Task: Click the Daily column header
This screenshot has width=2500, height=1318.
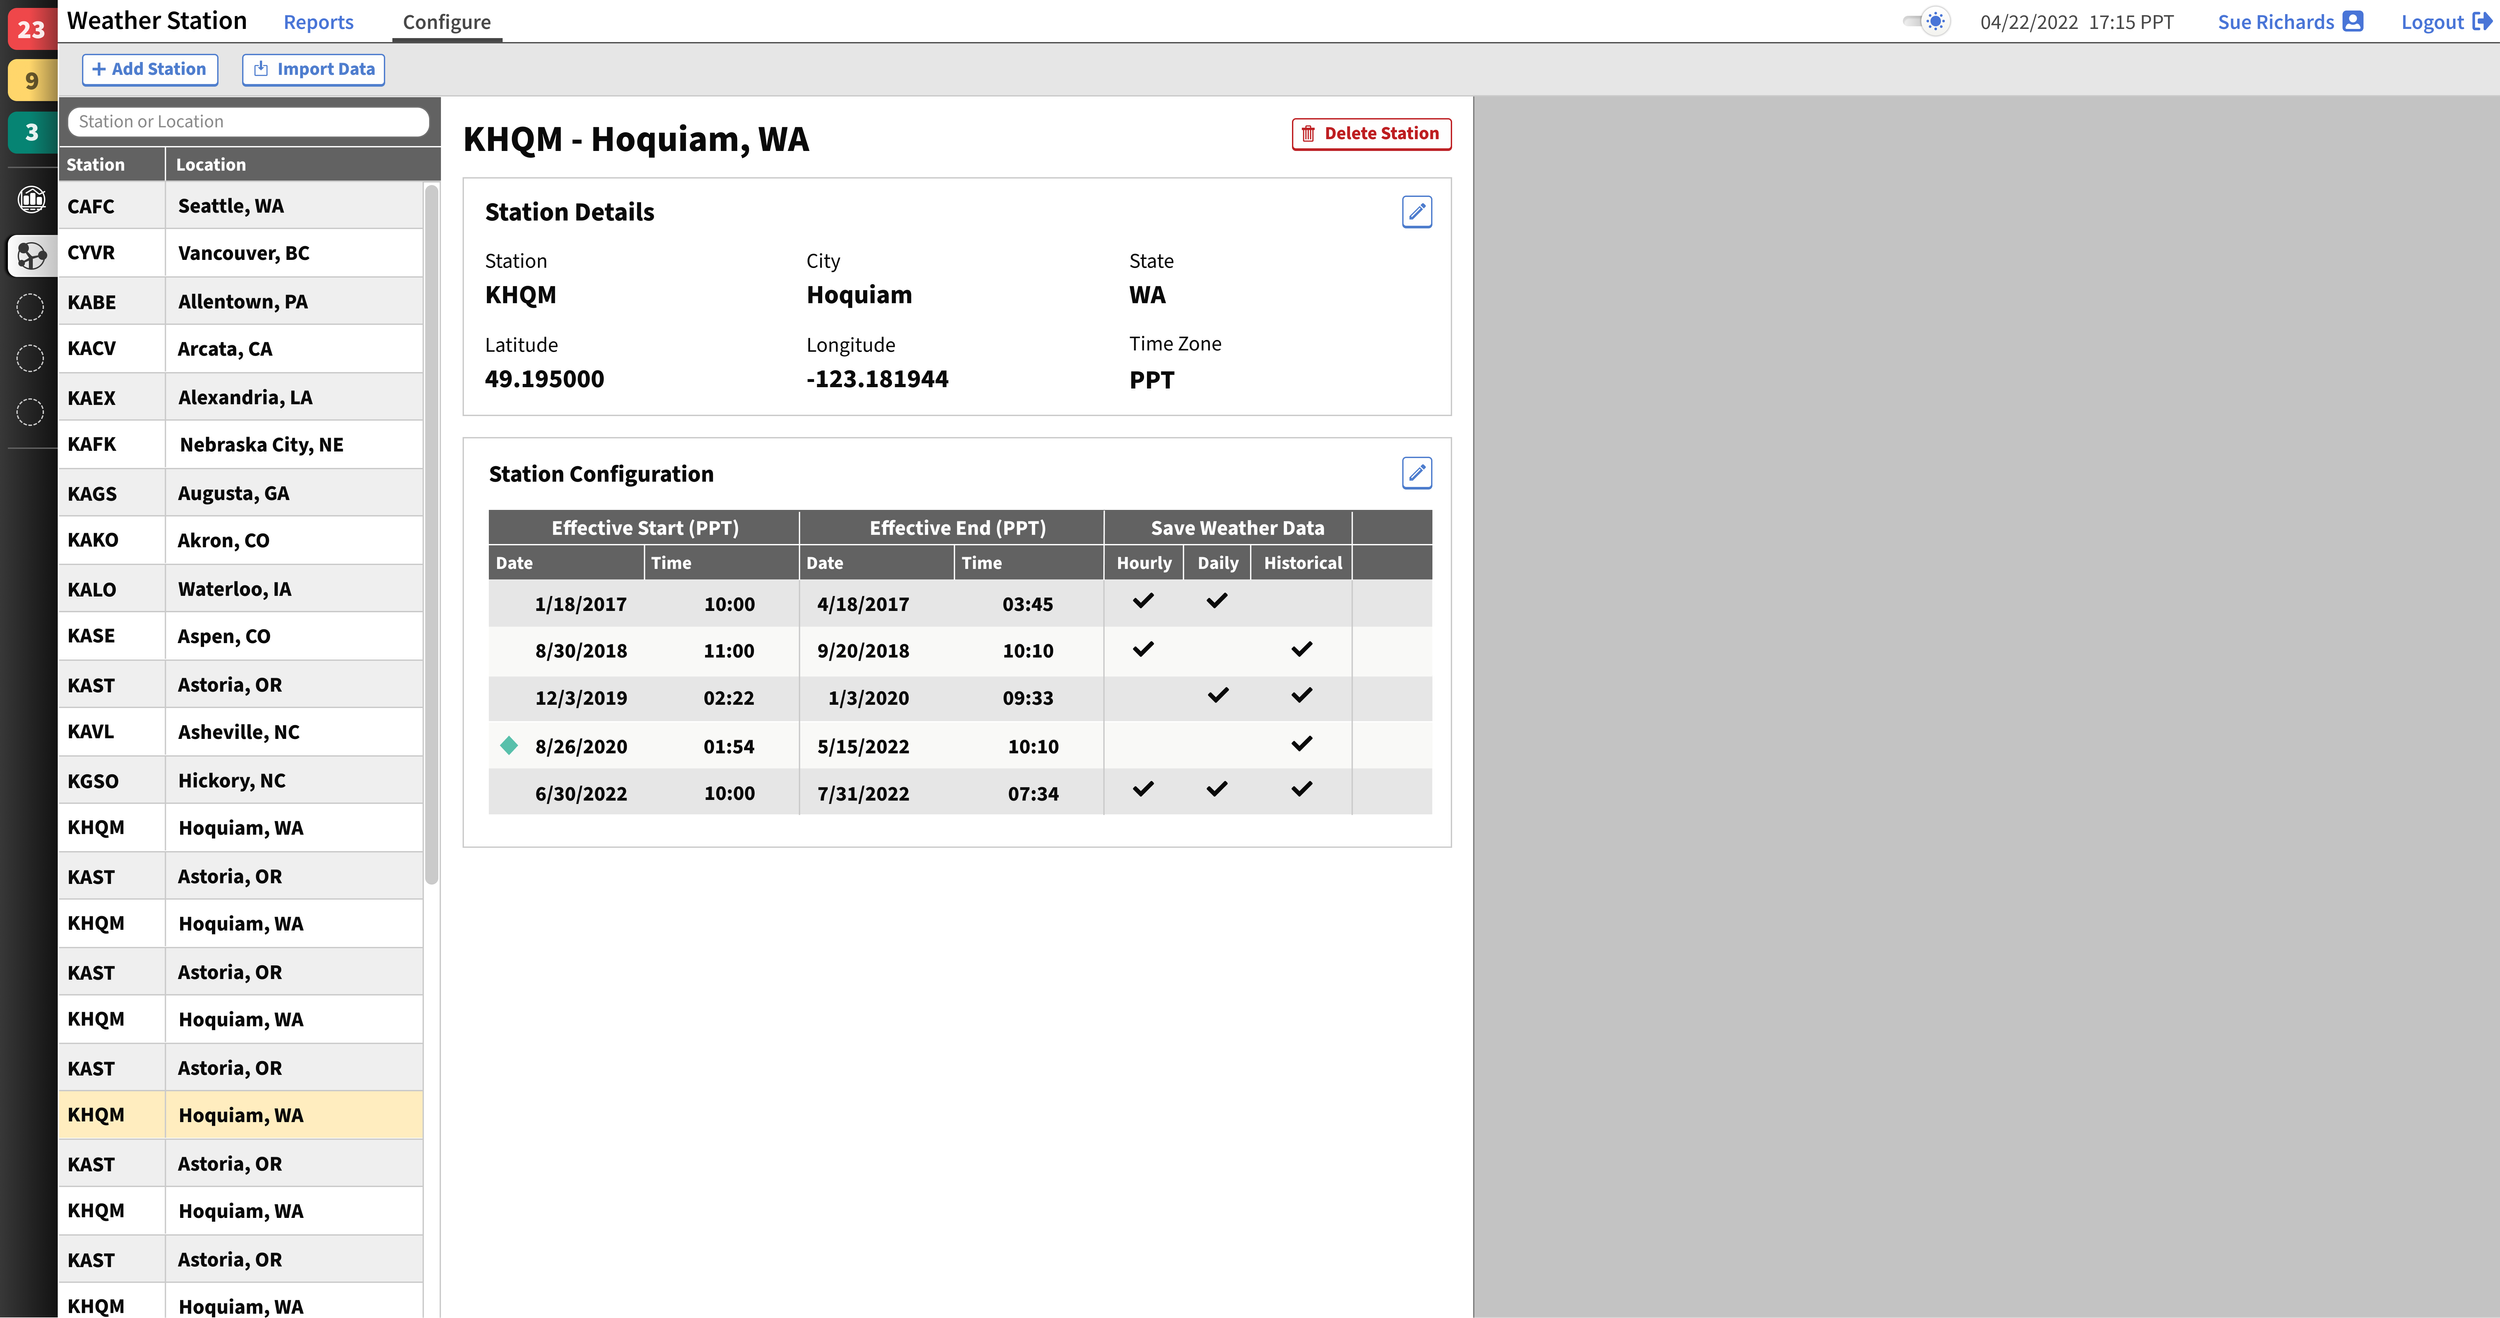Action: click(x=1217, y=562)
